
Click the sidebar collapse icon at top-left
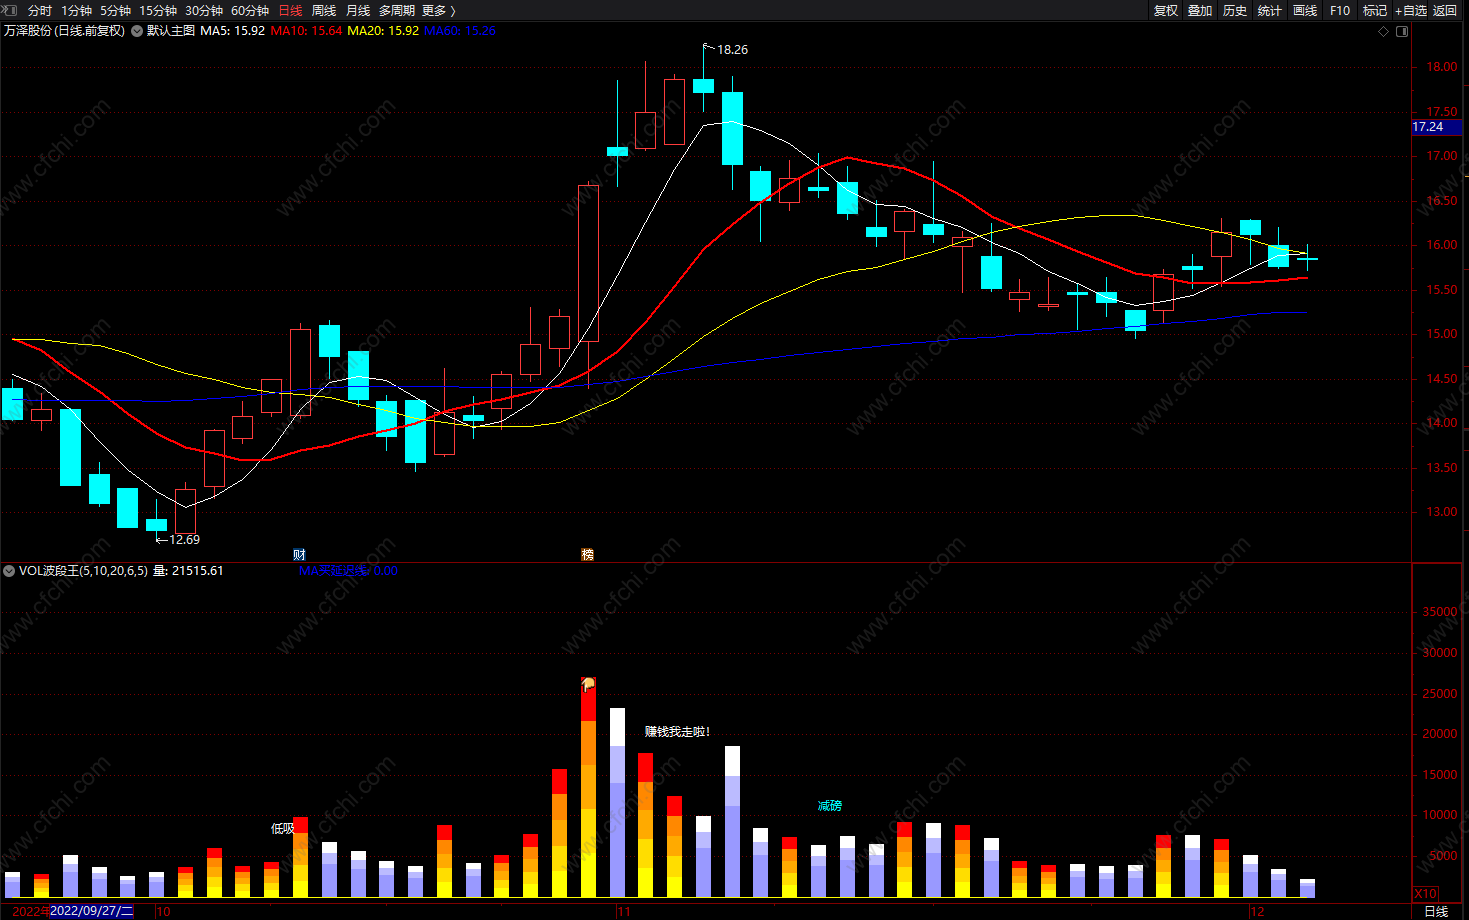point(10,10)
